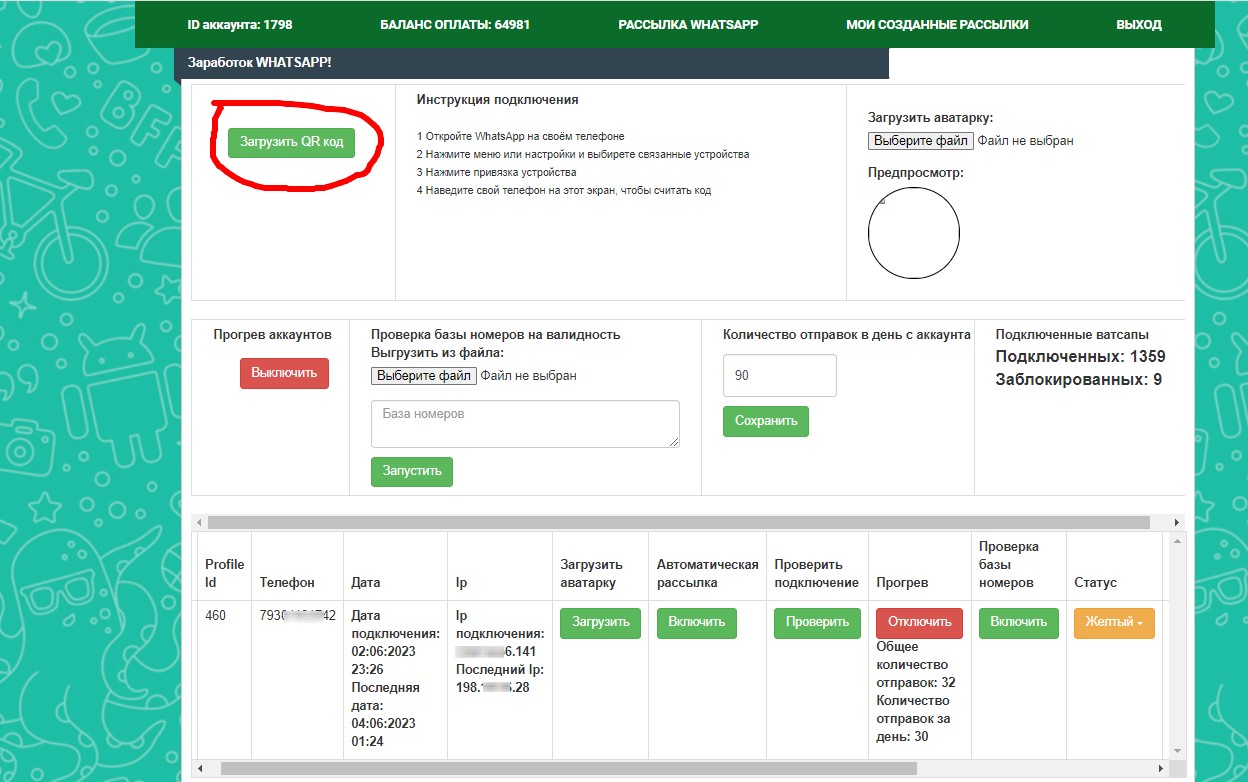The width and height of the screenshot is (1248, 782).
Task: Click the Подключенные ватсапы heading
Action: point(1073,334)
